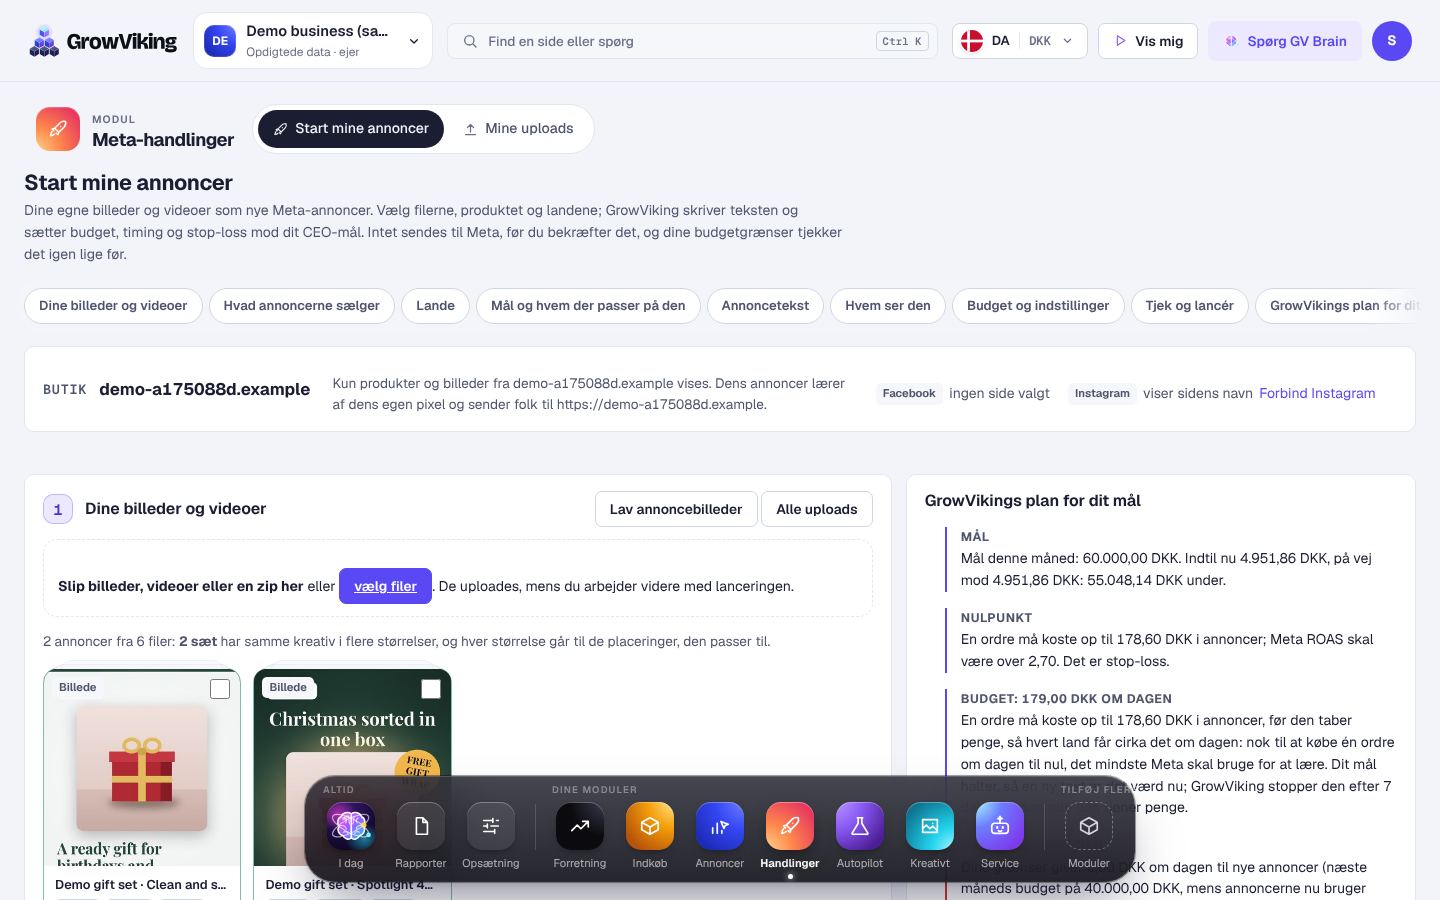Jump to the Budget og indstillinger section

pyautogui.click(x=1038, y=306)
